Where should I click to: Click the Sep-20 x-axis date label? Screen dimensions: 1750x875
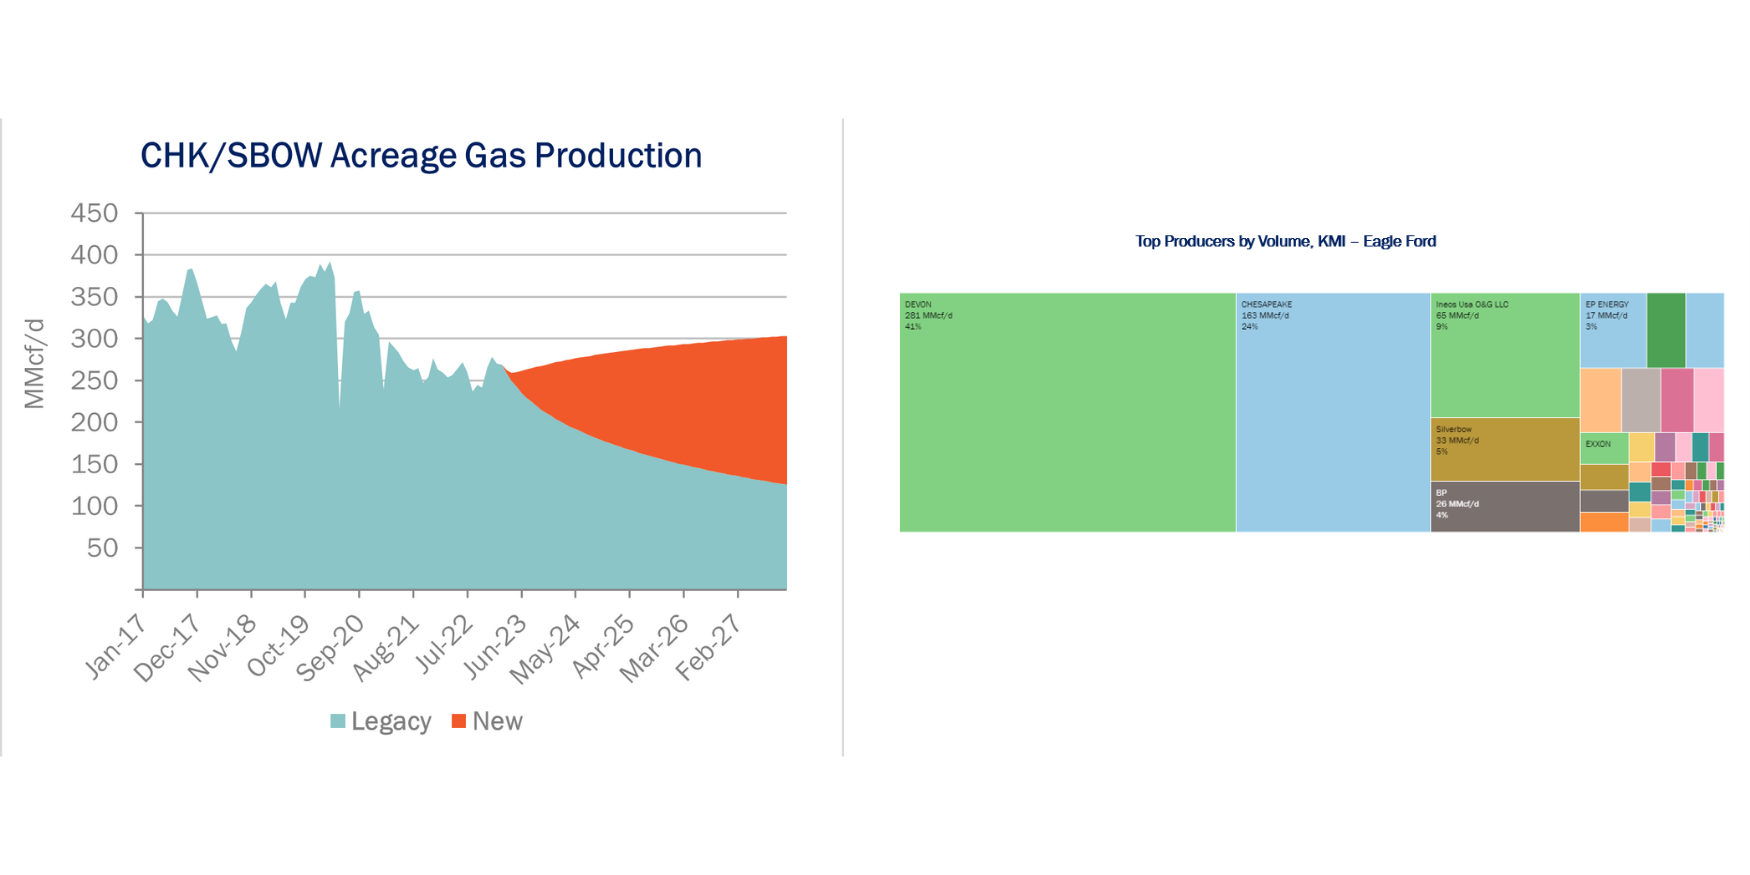tap(330, 648)
